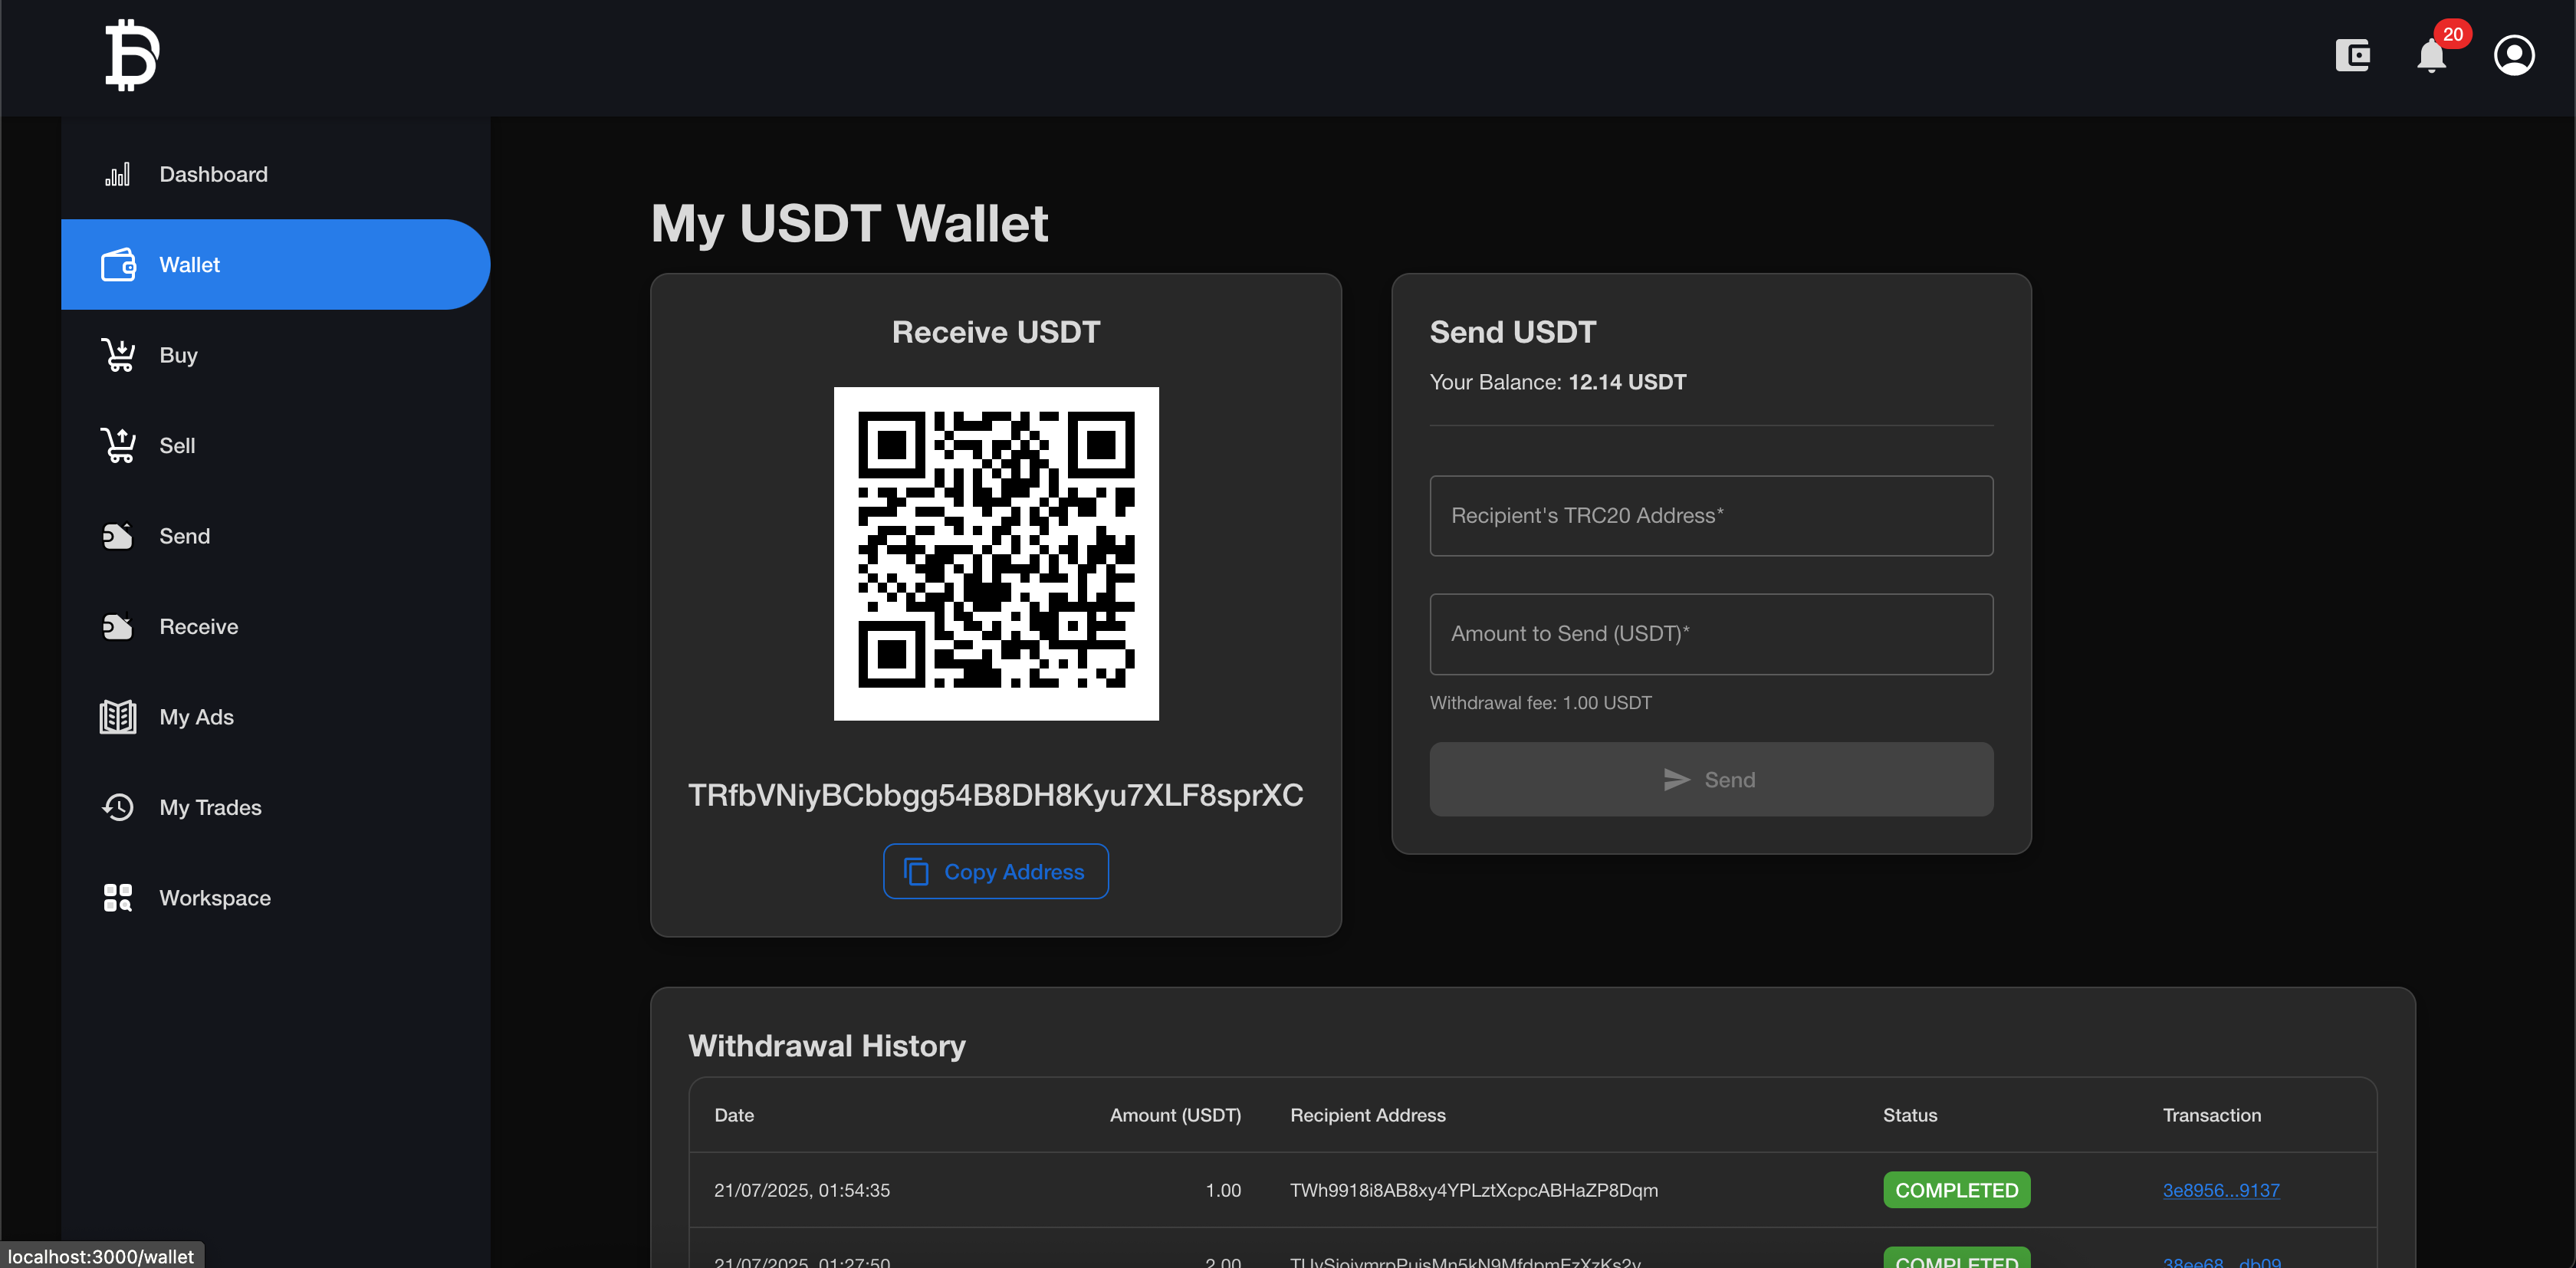Click the Send USDT submit button
2576x1268 pixels.
coord(1711,779)
